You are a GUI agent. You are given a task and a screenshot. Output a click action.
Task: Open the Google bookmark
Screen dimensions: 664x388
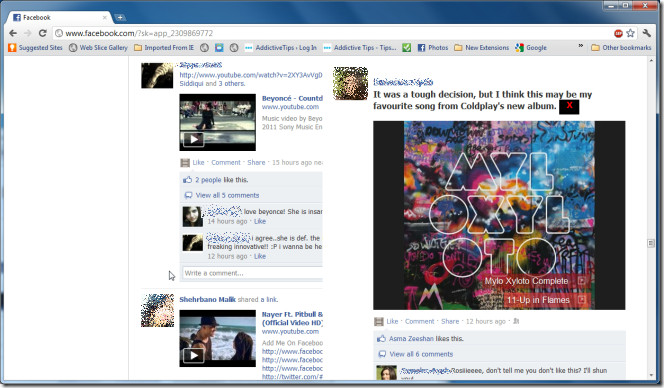pyautogui.click(x=531, y=47)
